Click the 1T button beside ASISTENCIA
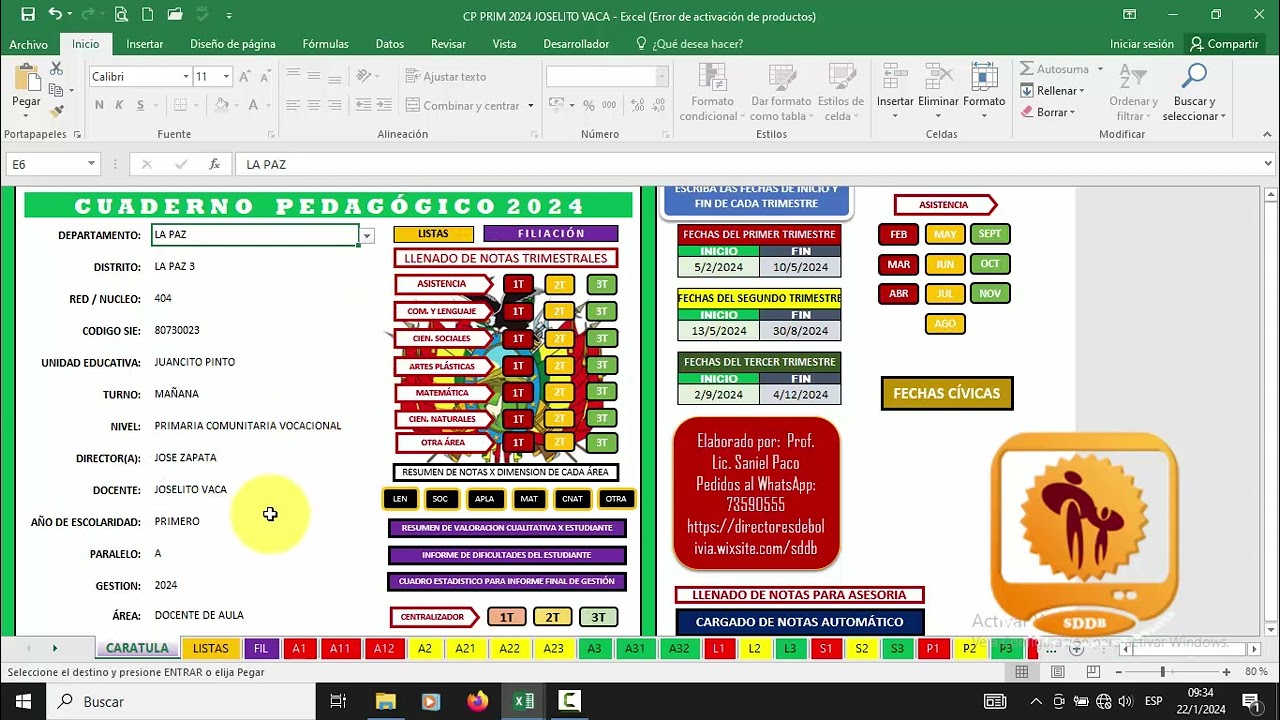1280x720 pixels. (x=518, y=284)
